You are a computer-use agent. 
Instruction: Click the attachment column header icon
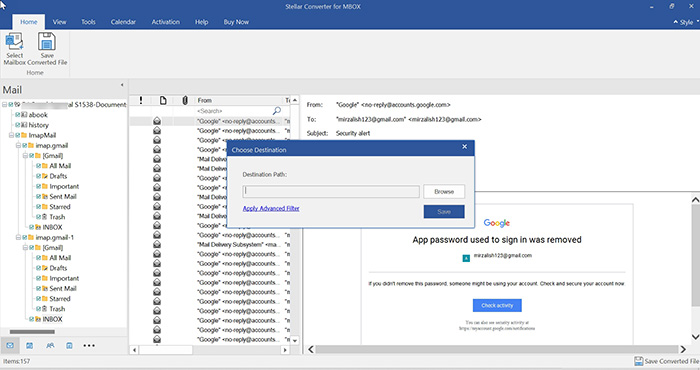[185, 100]
